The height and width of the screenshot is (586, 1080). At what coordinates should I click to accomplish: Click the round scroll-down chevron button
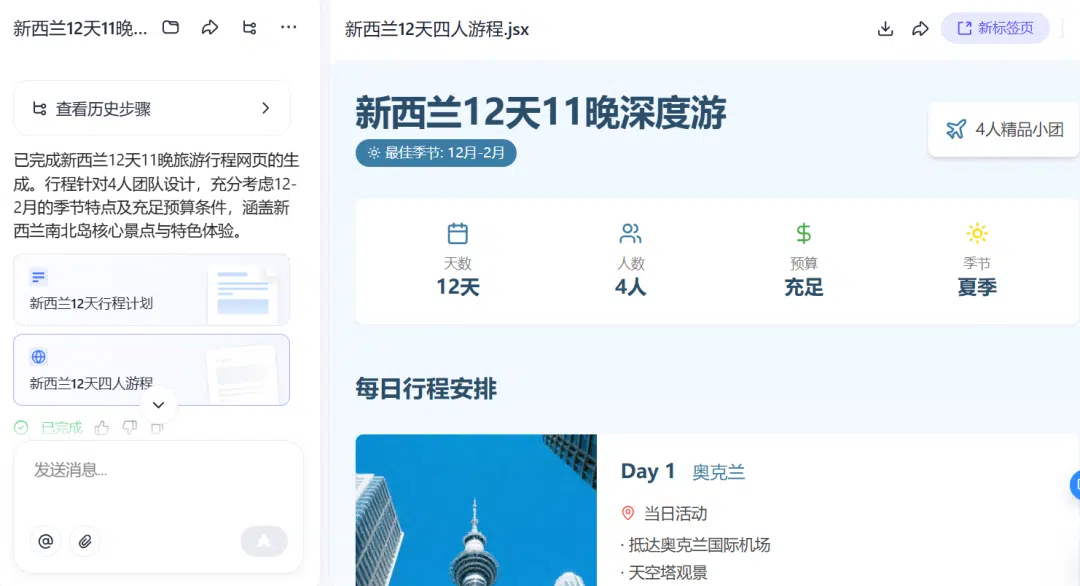(x=158, y=405)
